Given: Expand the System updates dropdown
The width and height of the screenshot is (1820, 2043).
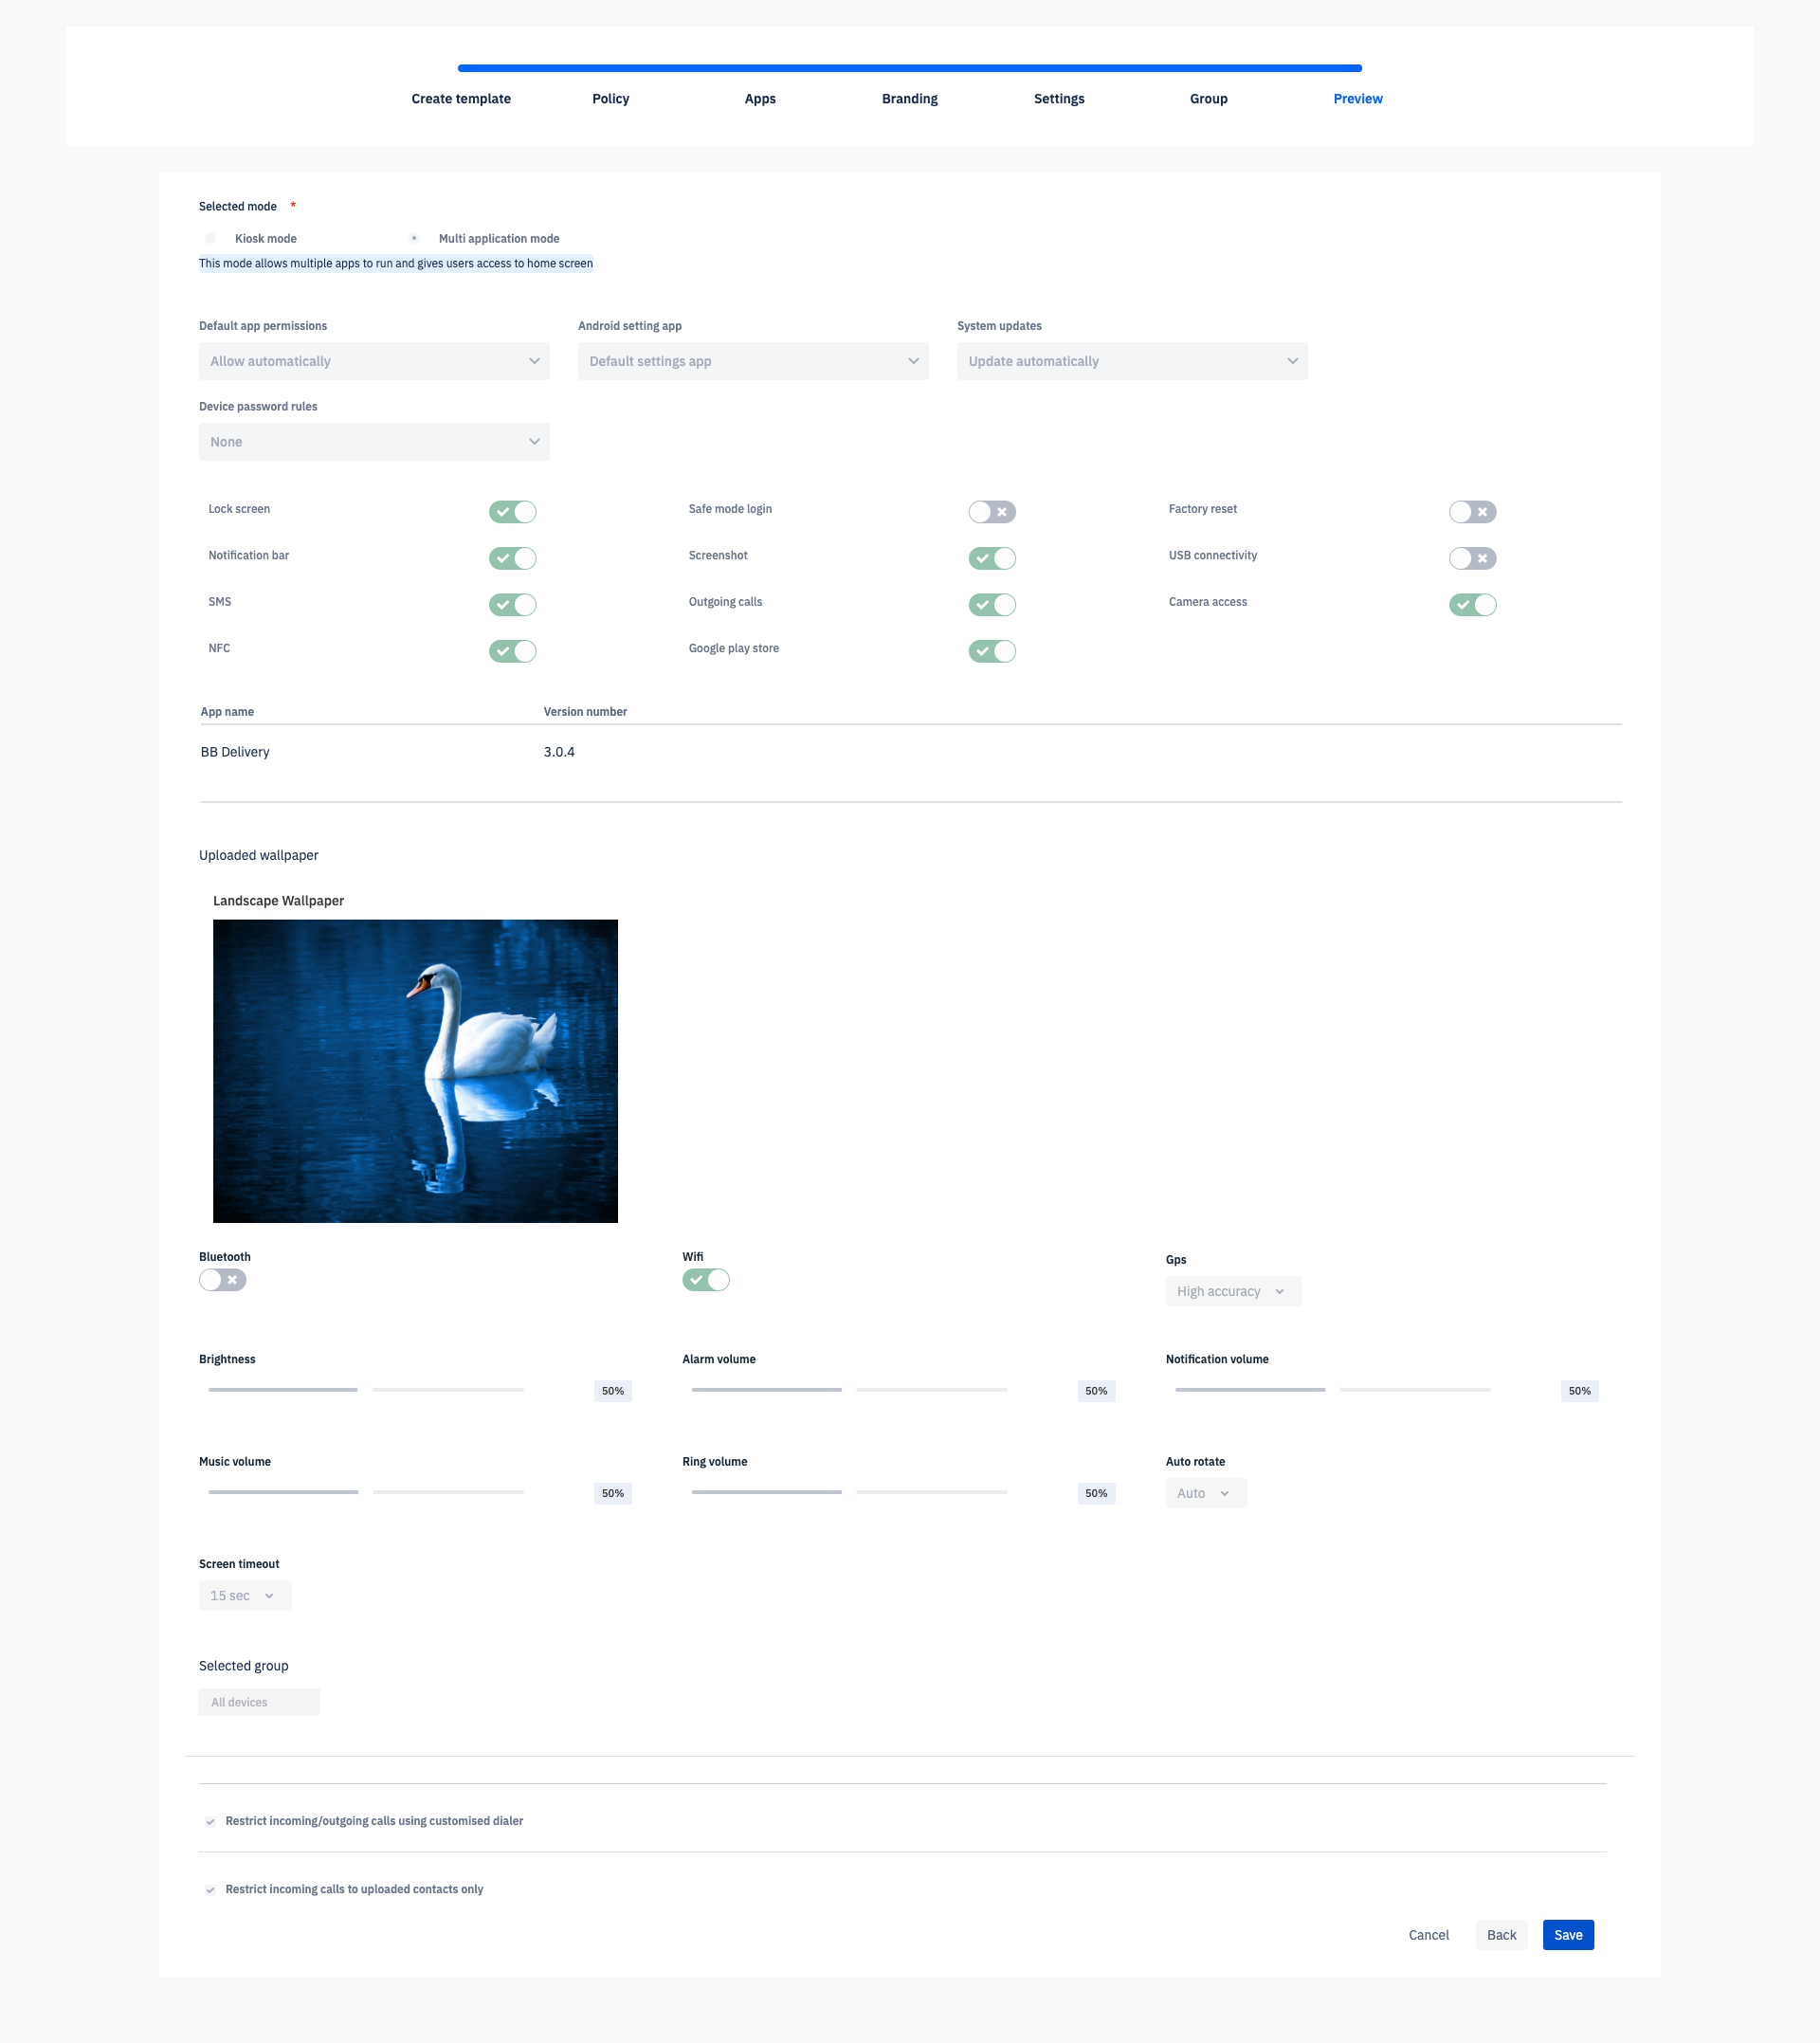Looking at the screenshot, I should (x=1132, y=361).
